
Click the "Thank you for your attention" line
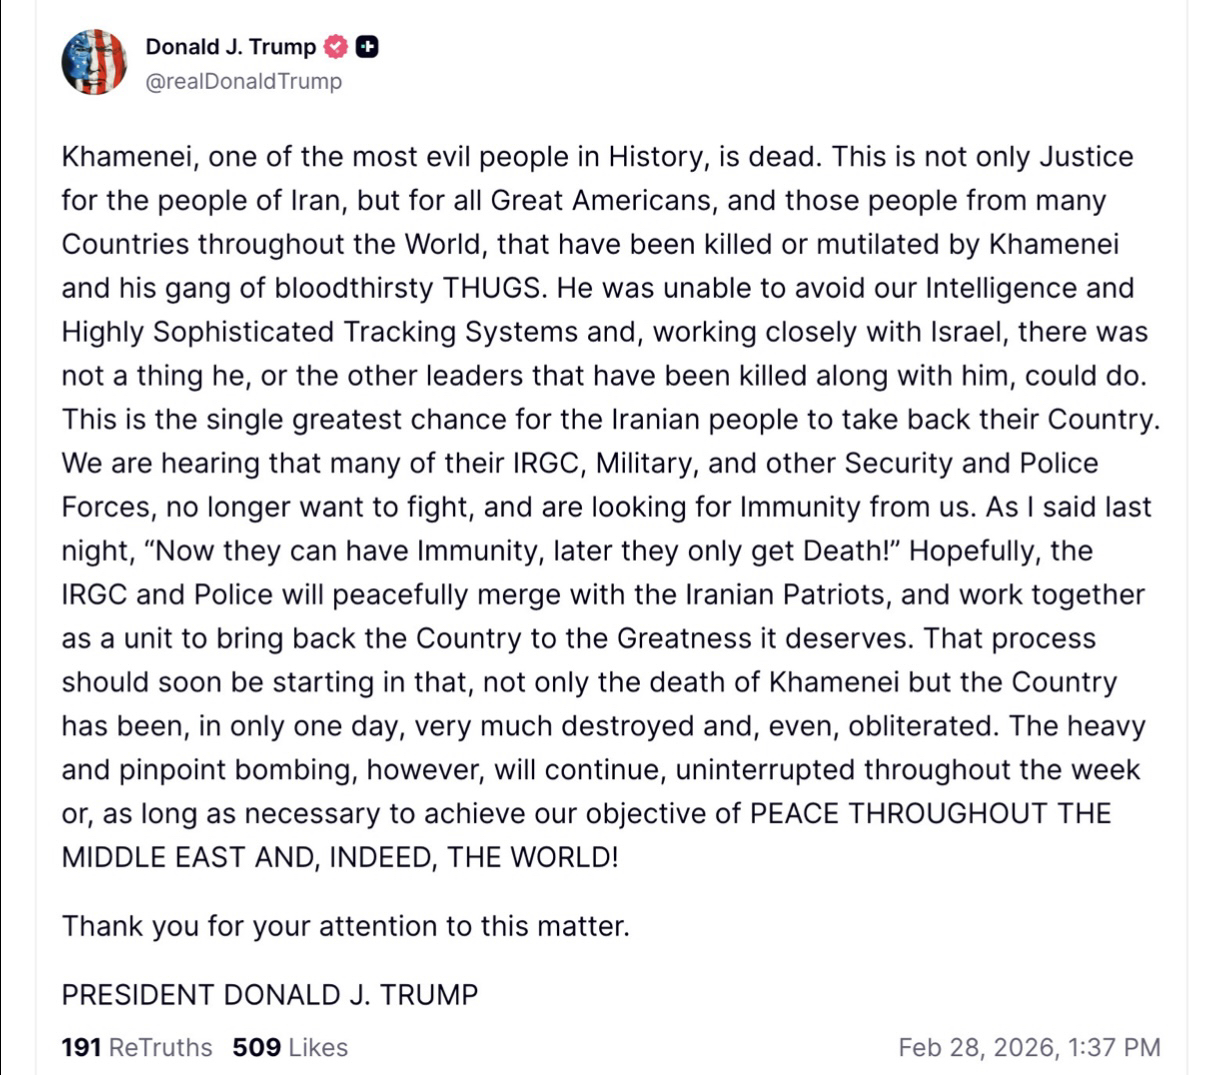coord(346,926)
